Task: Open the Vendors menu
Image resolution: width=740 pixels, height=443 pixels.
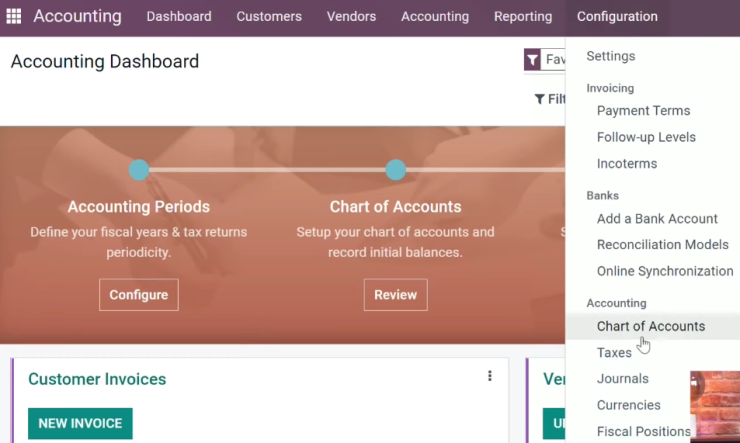Action: point(351,17)
